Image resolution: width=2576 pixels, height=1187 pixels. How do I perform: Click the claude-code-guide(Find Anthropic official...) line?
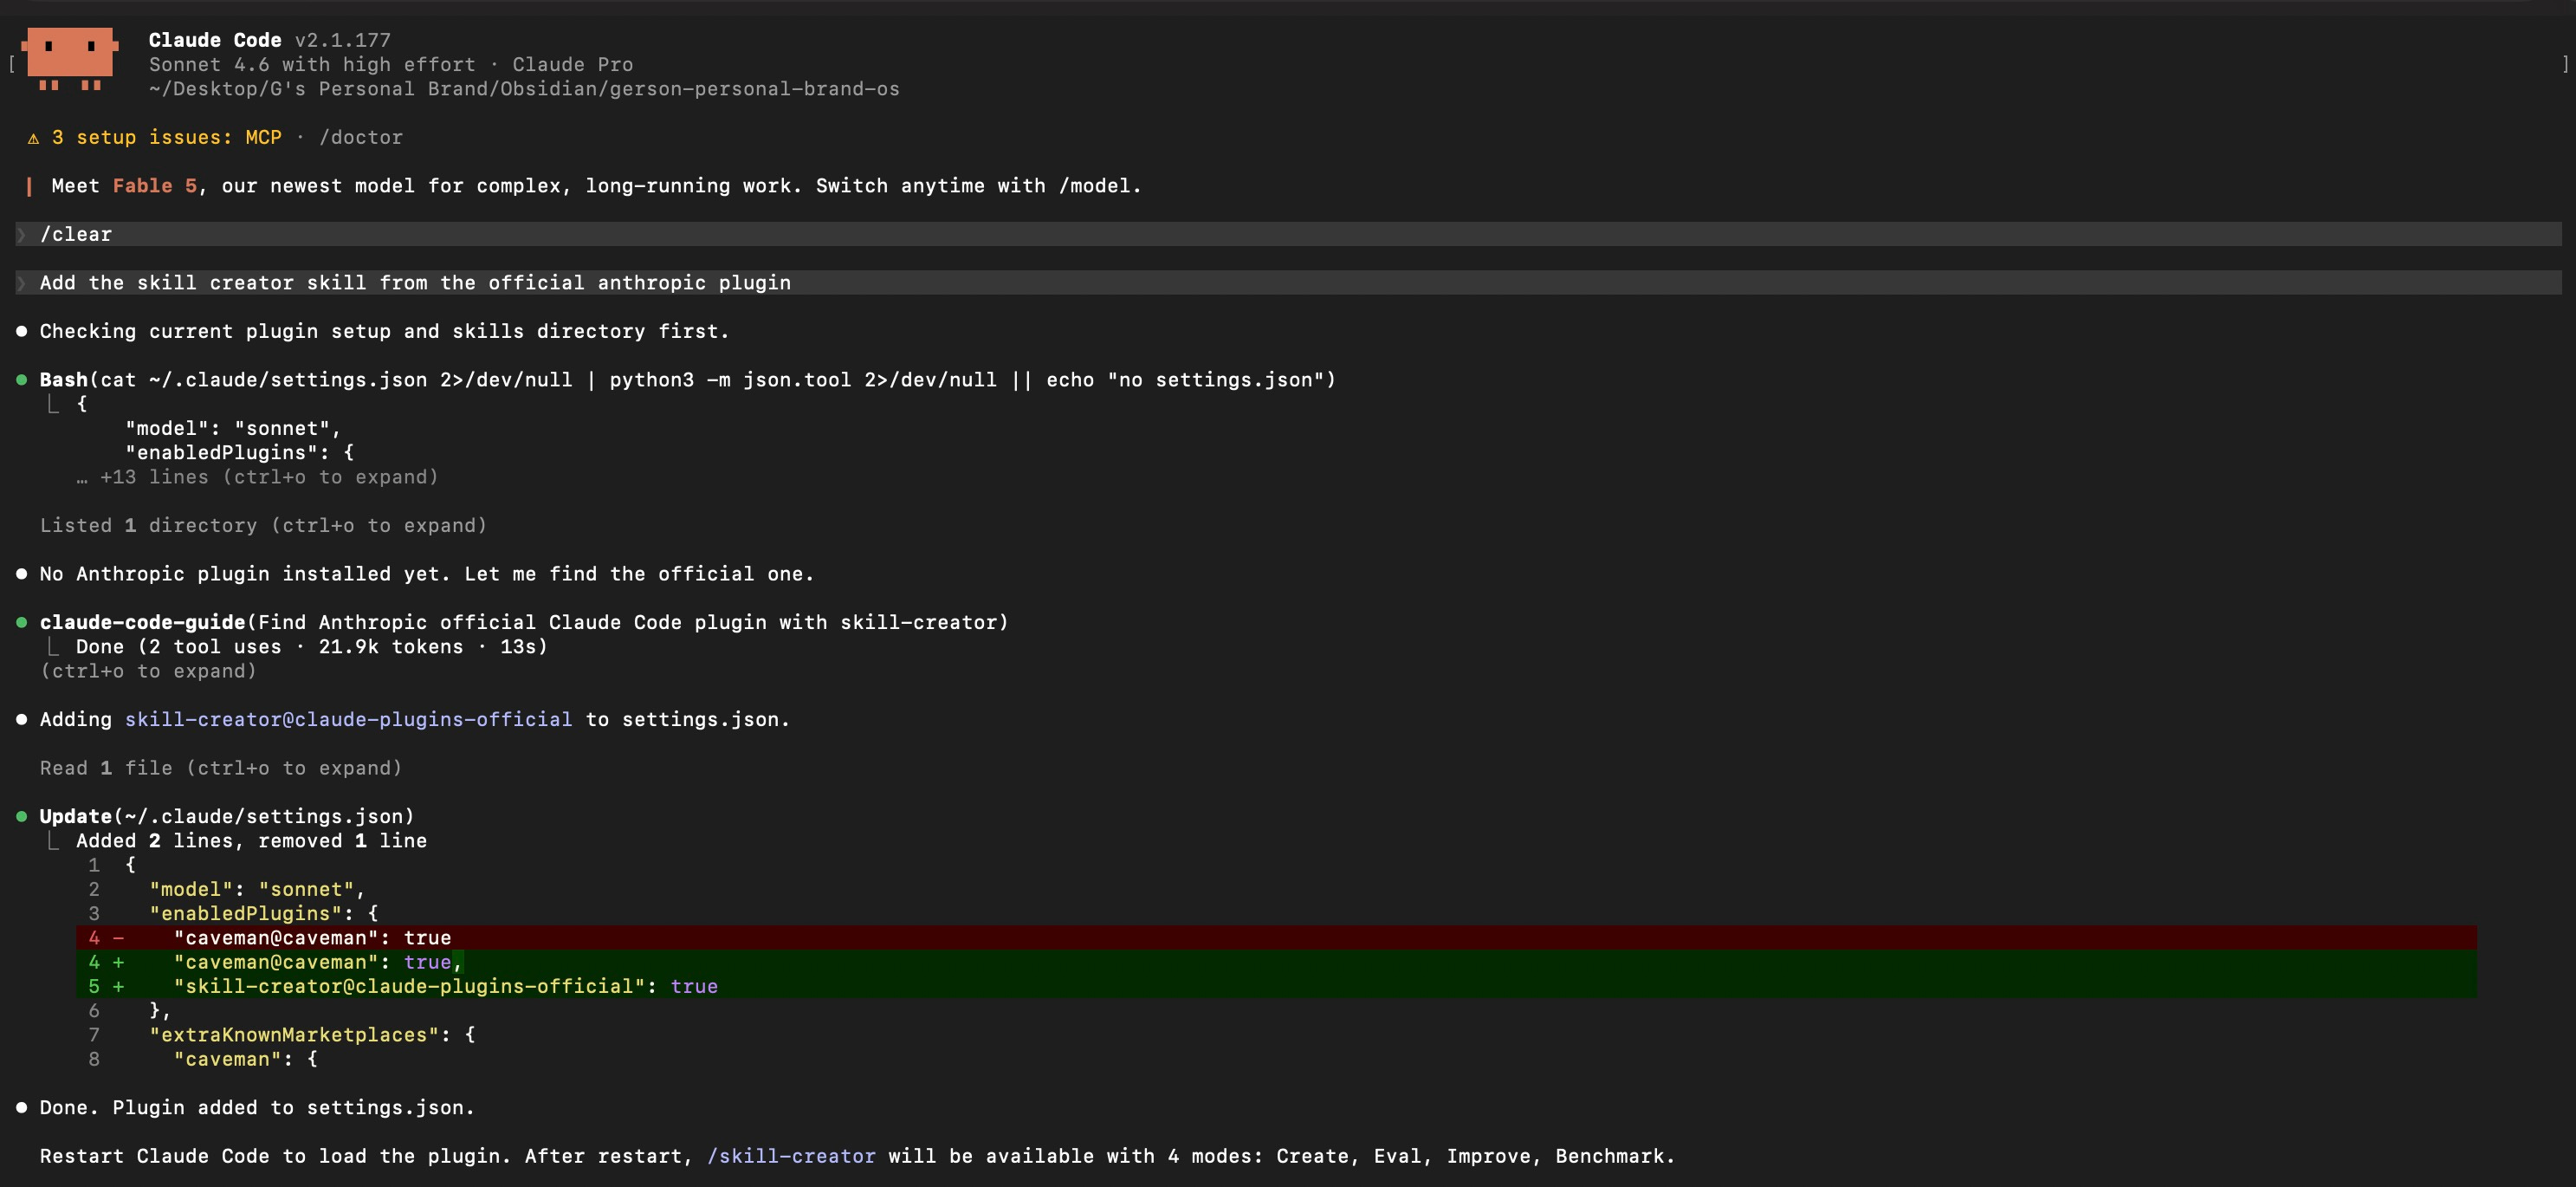(x=524, y=622)
